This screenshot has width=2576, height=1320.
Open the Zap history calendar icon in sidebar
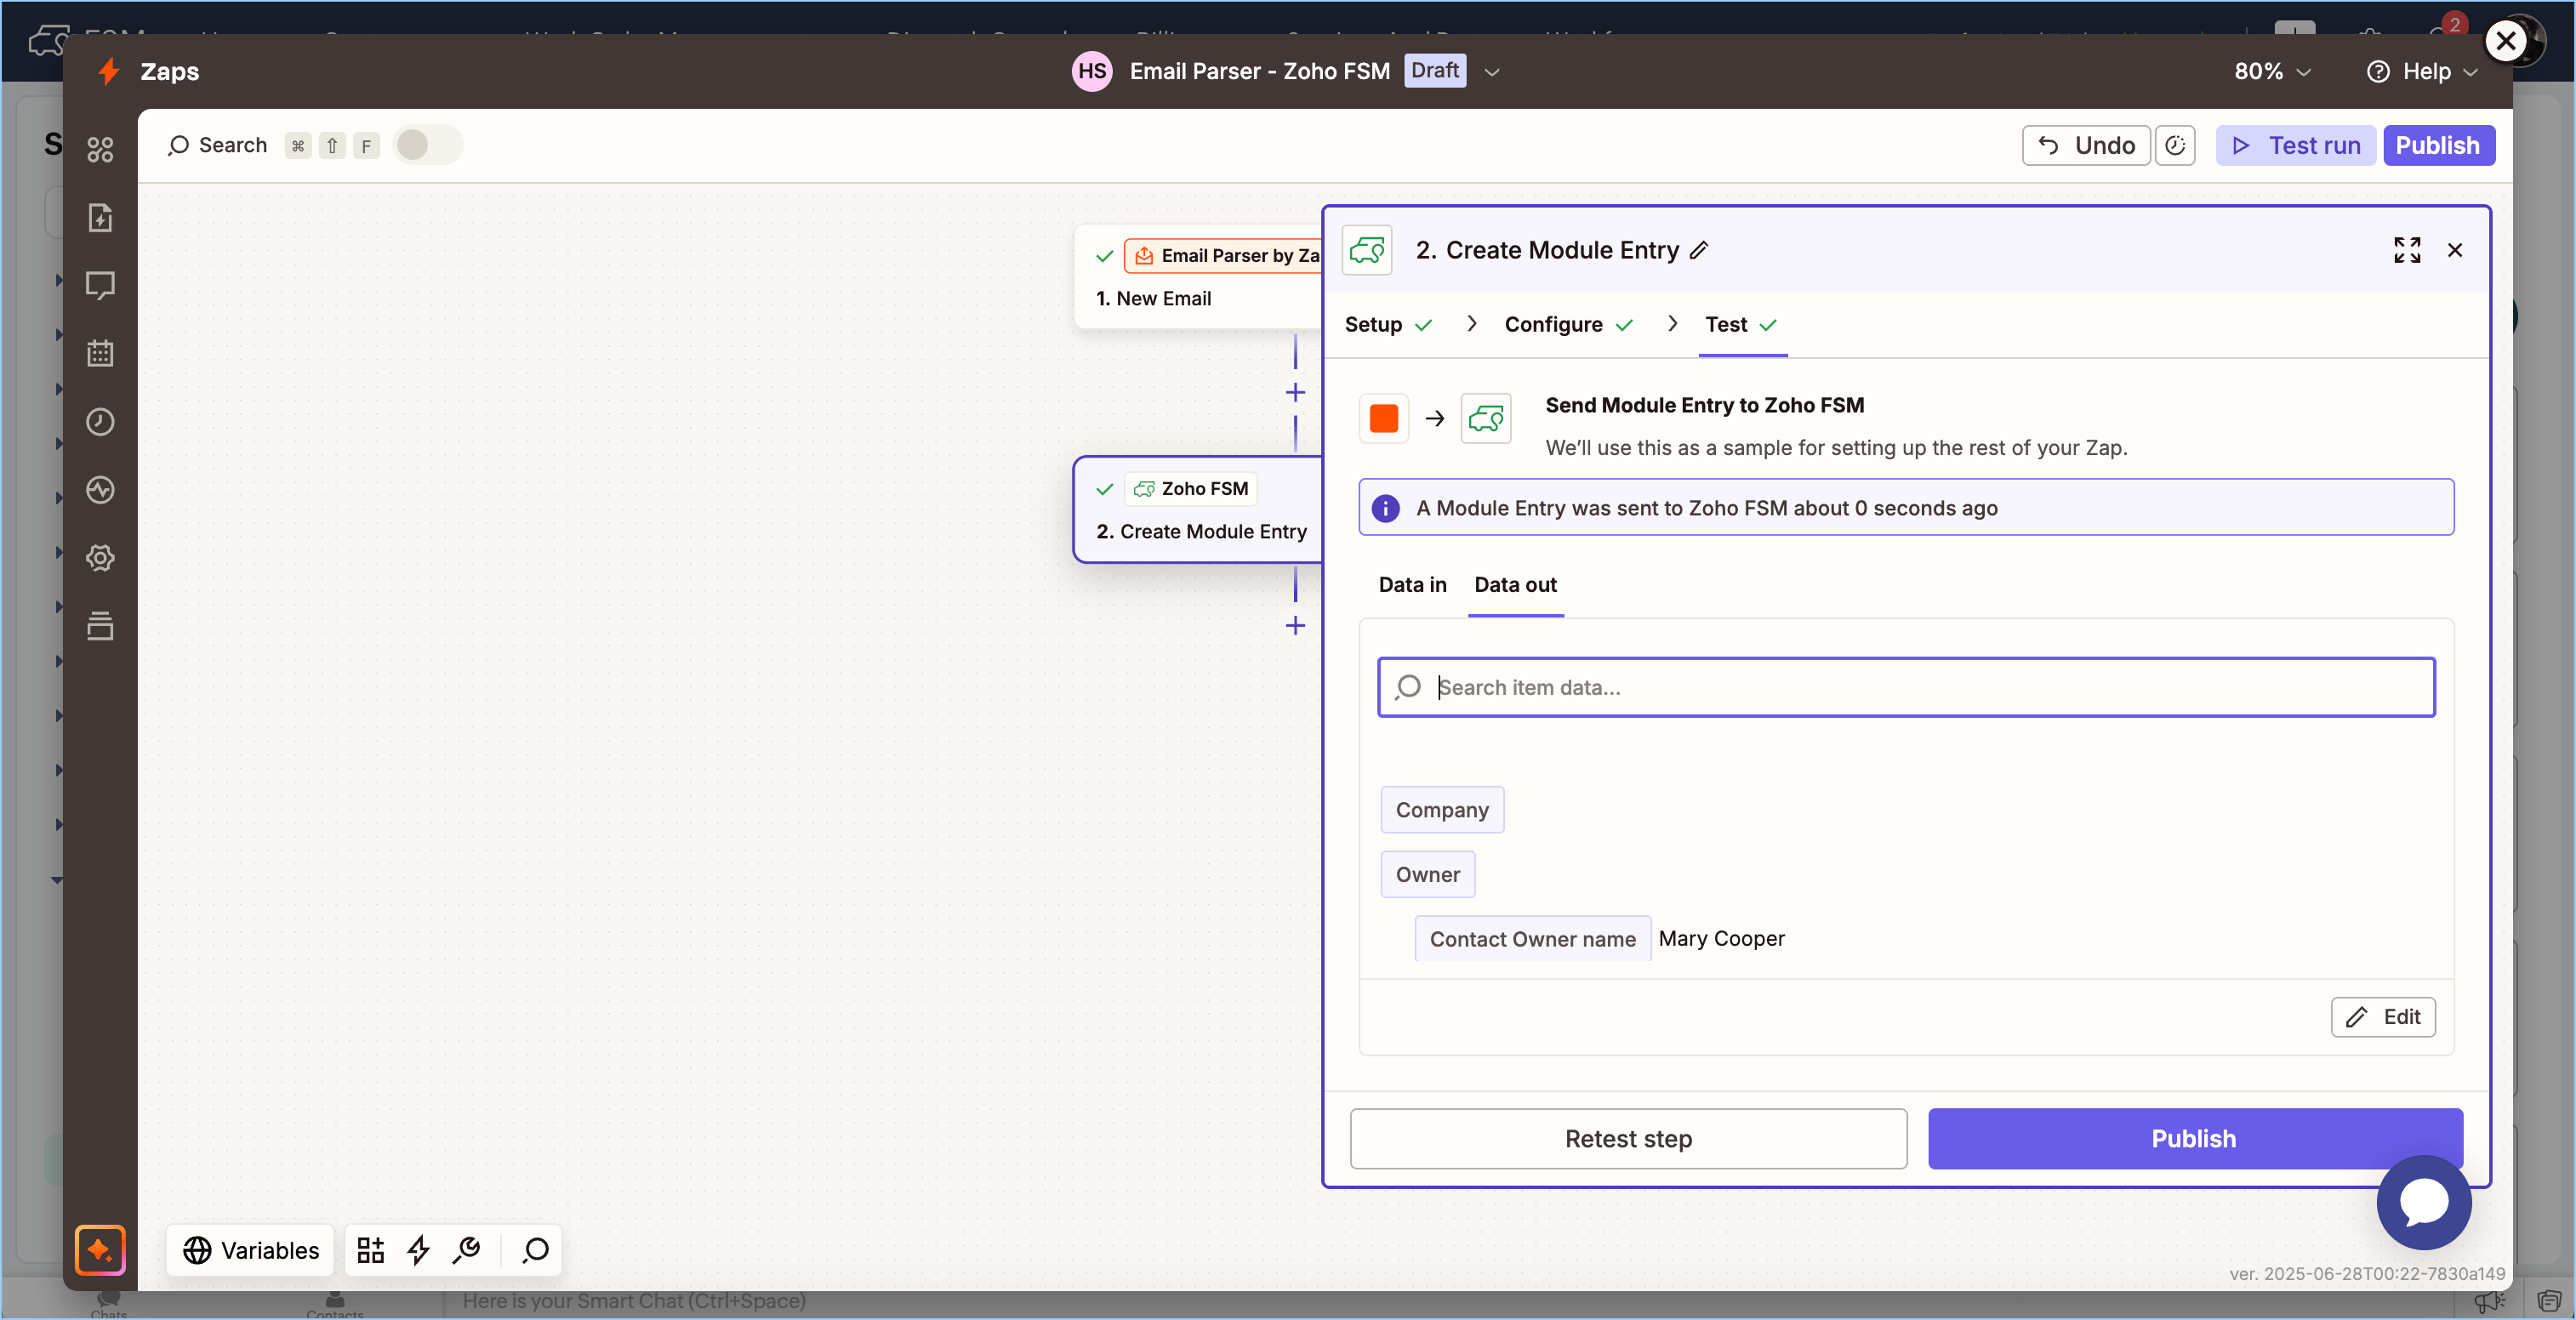pos(100,353)
